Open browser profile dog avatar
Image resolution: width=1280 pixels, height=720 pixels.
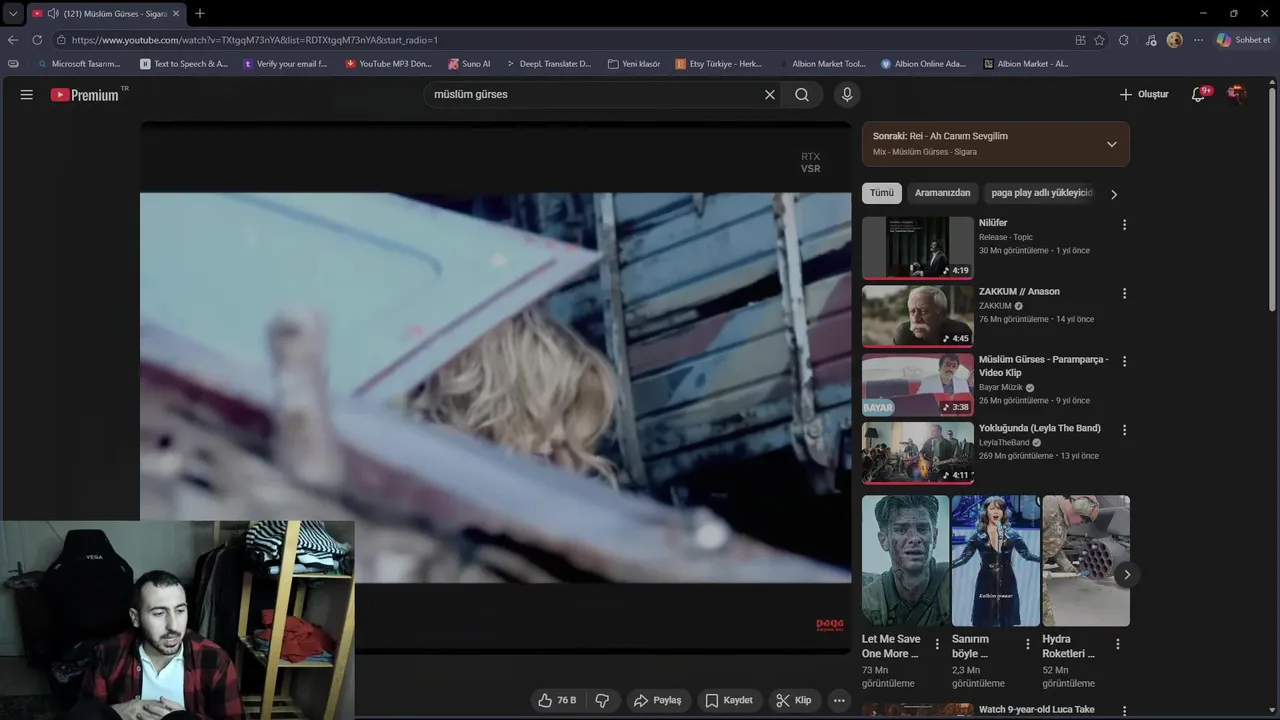tap(1174, 40)
